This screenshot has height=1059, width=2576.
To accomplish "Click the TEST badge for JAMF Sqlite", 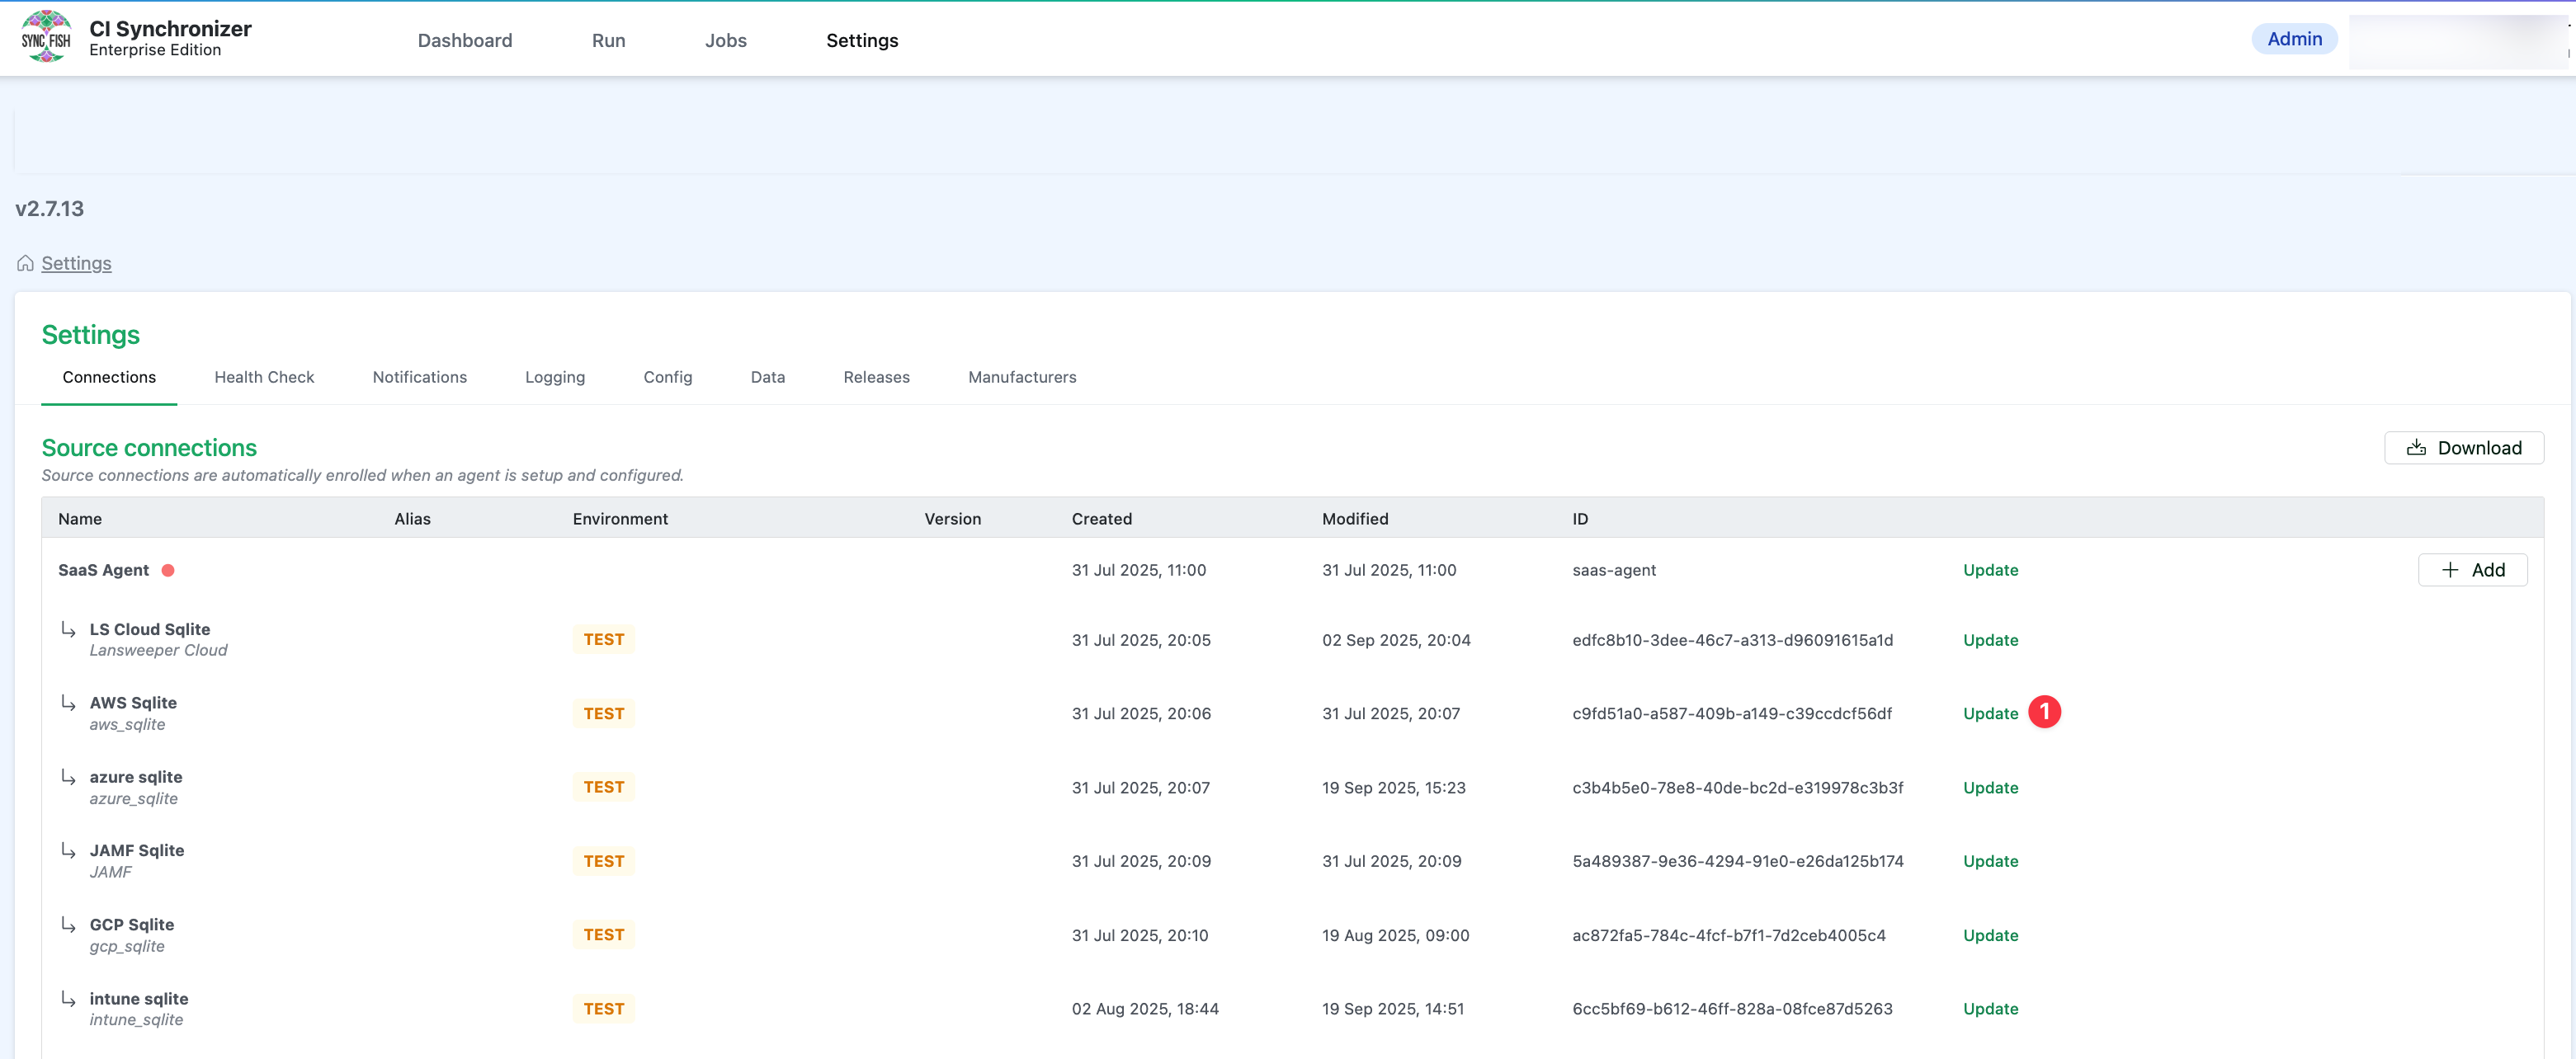I will coord(604,861).
